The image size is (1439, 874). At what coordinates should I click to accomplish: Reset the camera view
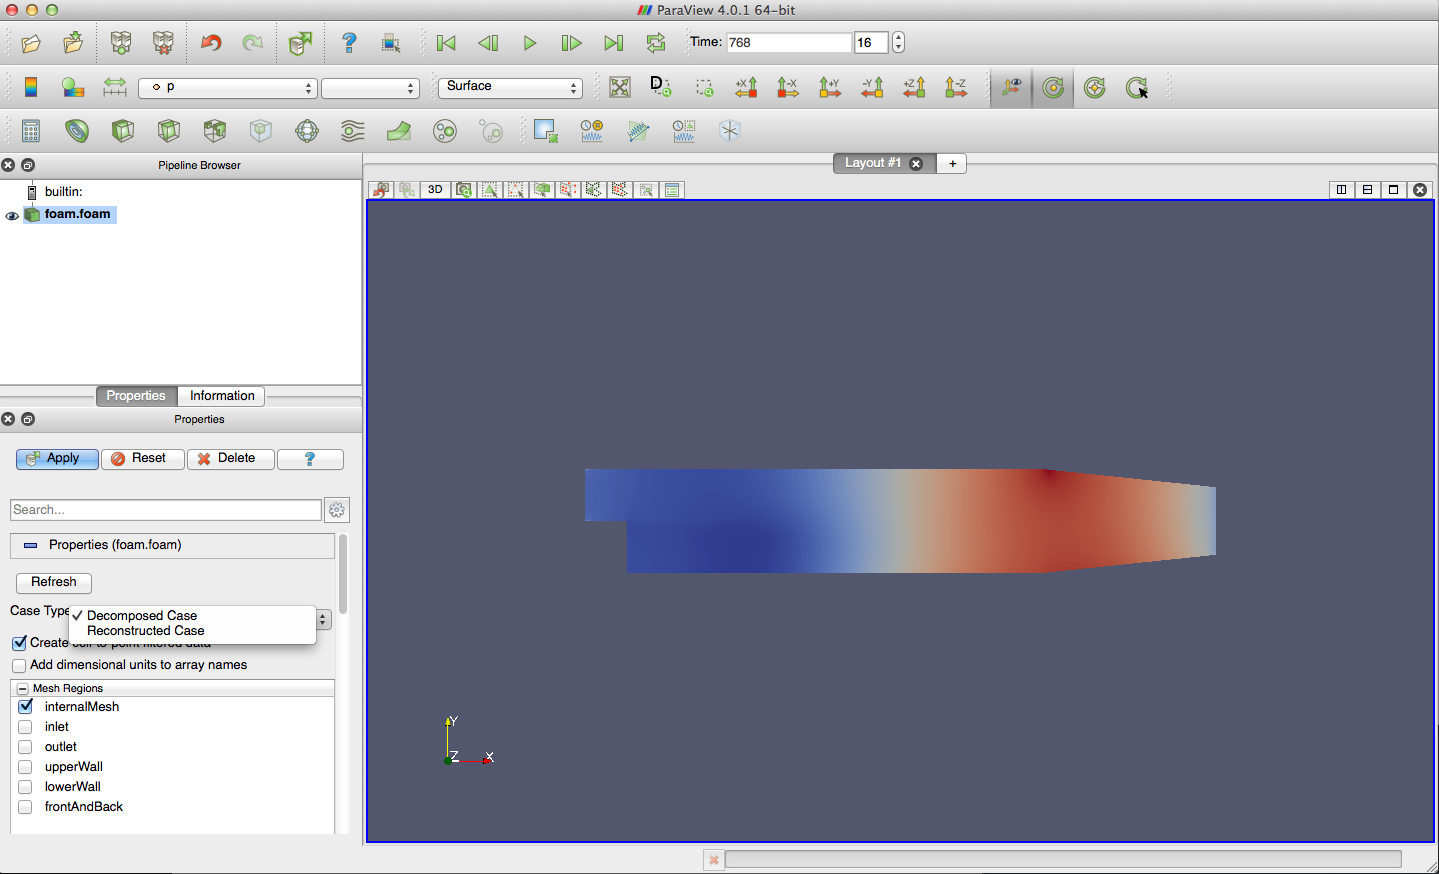pos(620,87)
